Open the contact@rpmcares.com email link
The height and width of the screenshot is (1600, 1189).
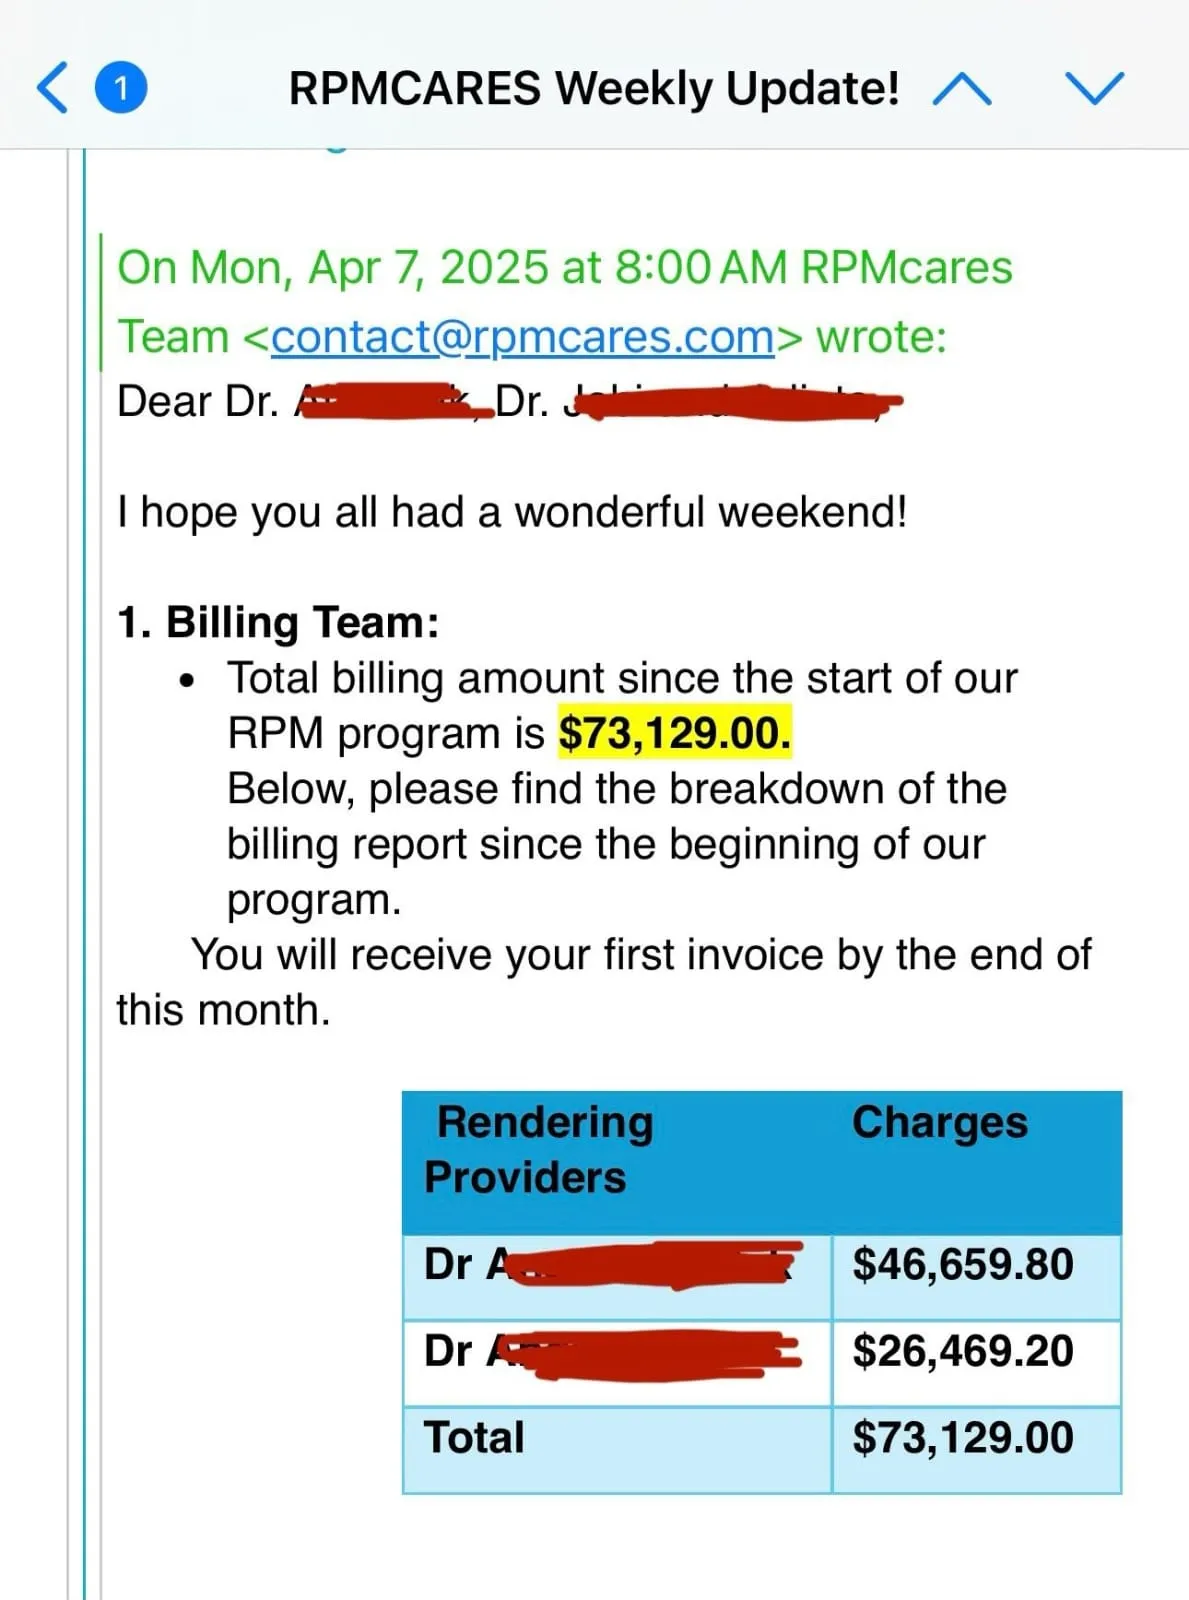coord(522,337)
